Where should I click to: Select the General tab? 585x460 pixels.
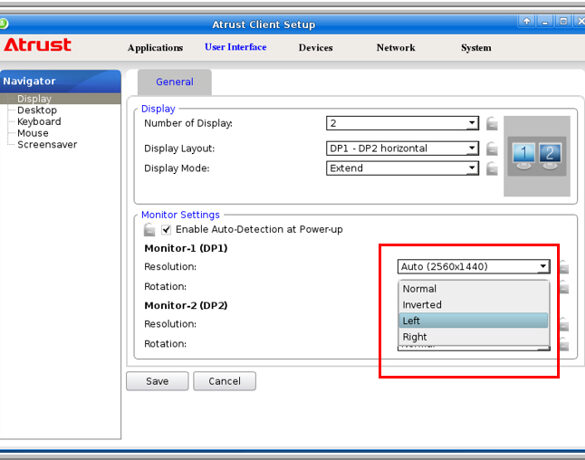[x=175, y=82]
